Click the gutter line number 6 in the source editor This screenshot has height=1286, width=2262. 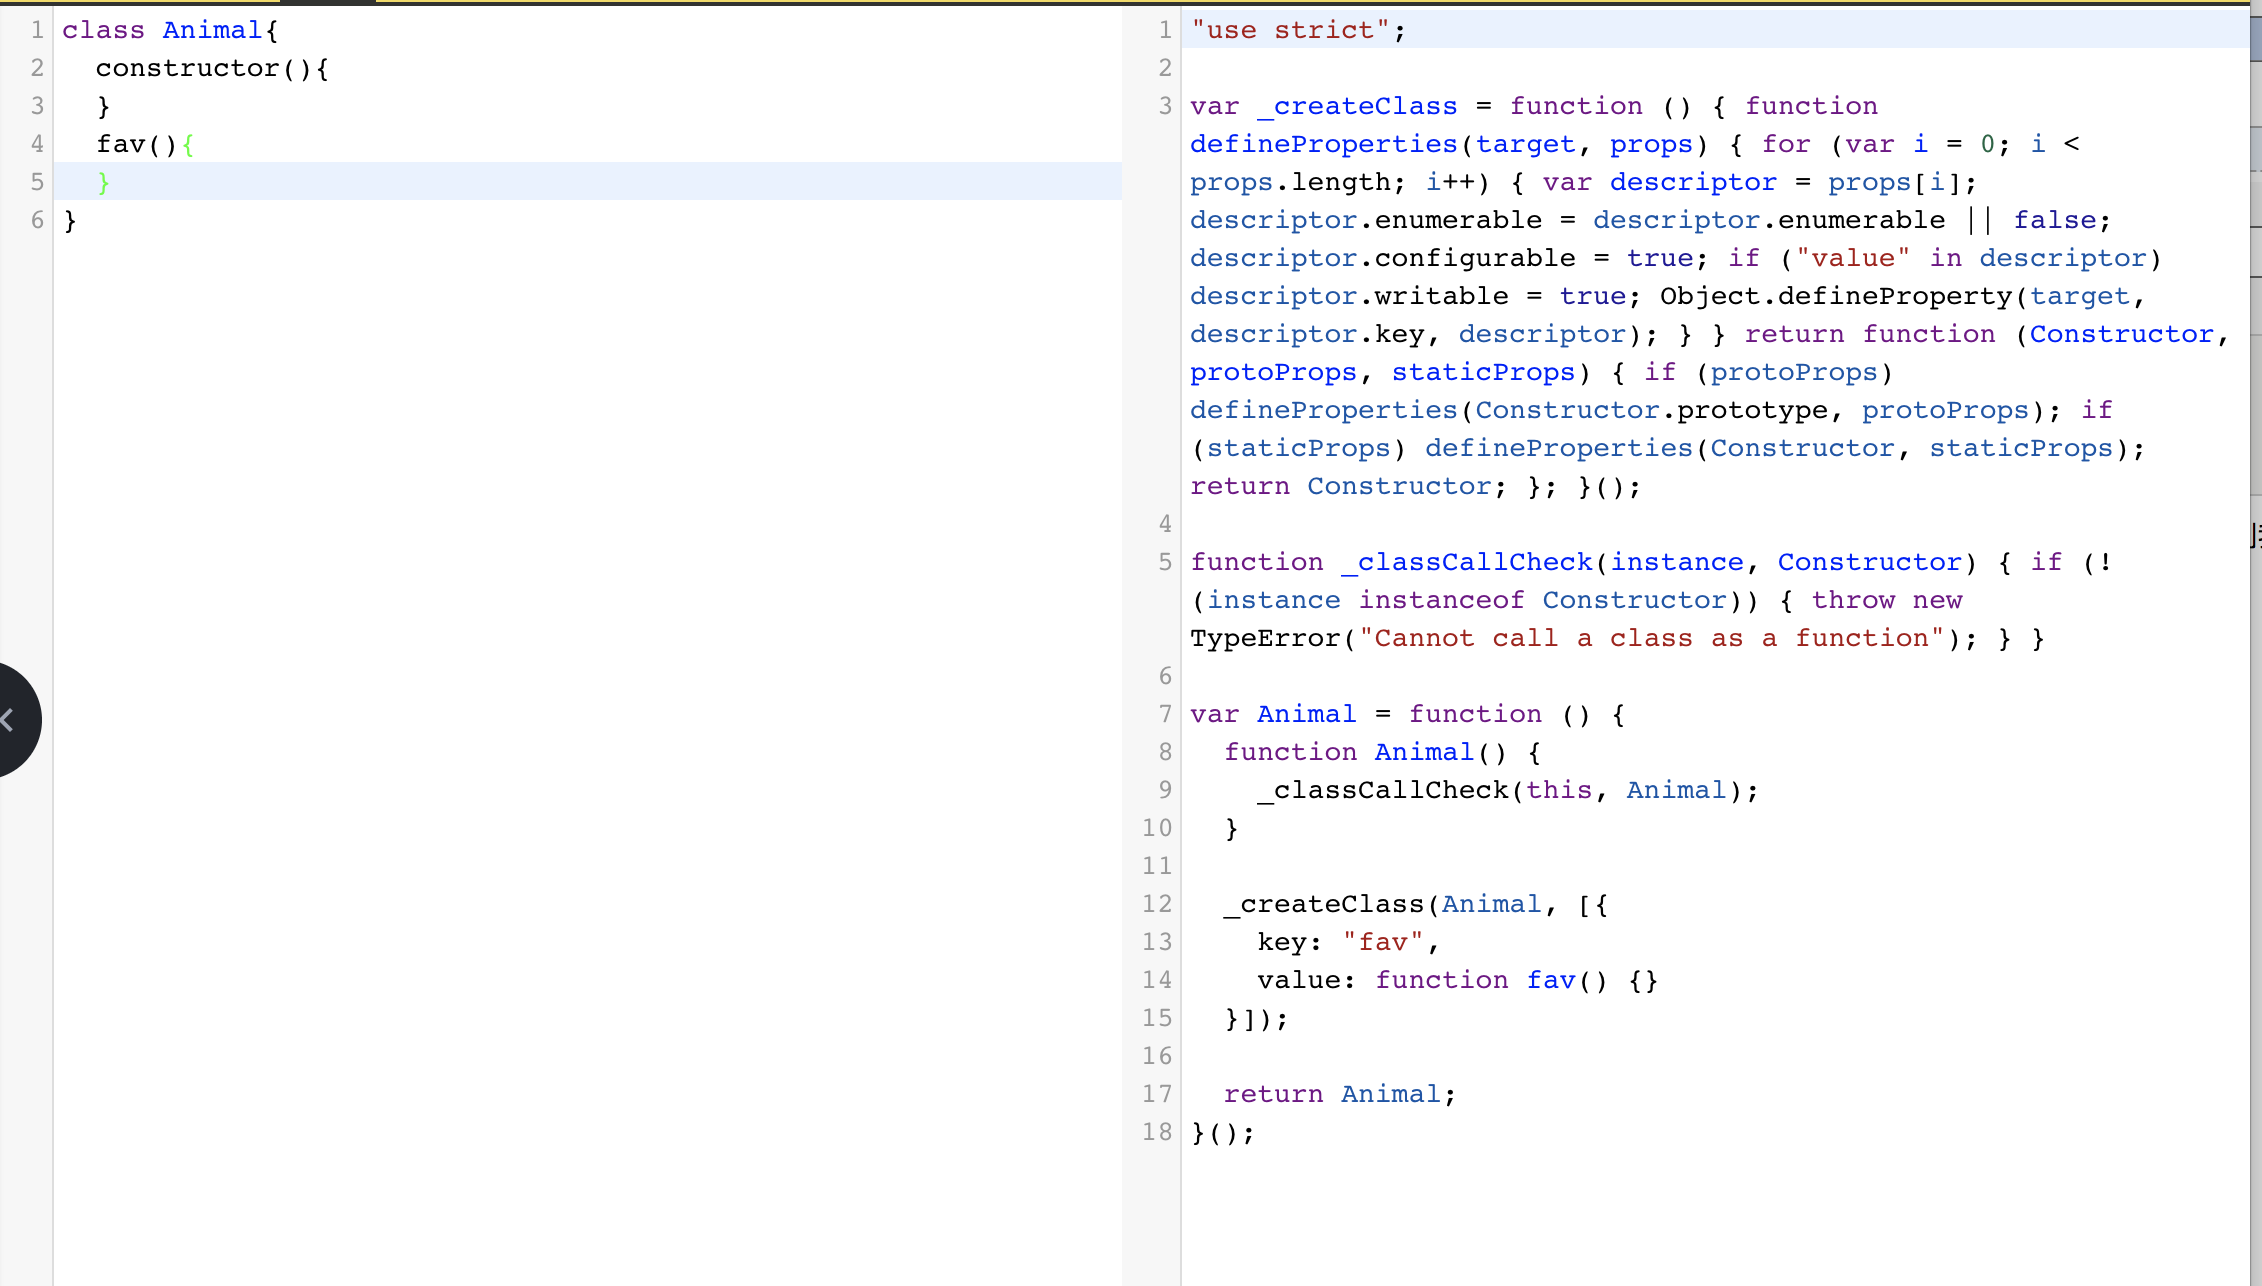[37, 220]
